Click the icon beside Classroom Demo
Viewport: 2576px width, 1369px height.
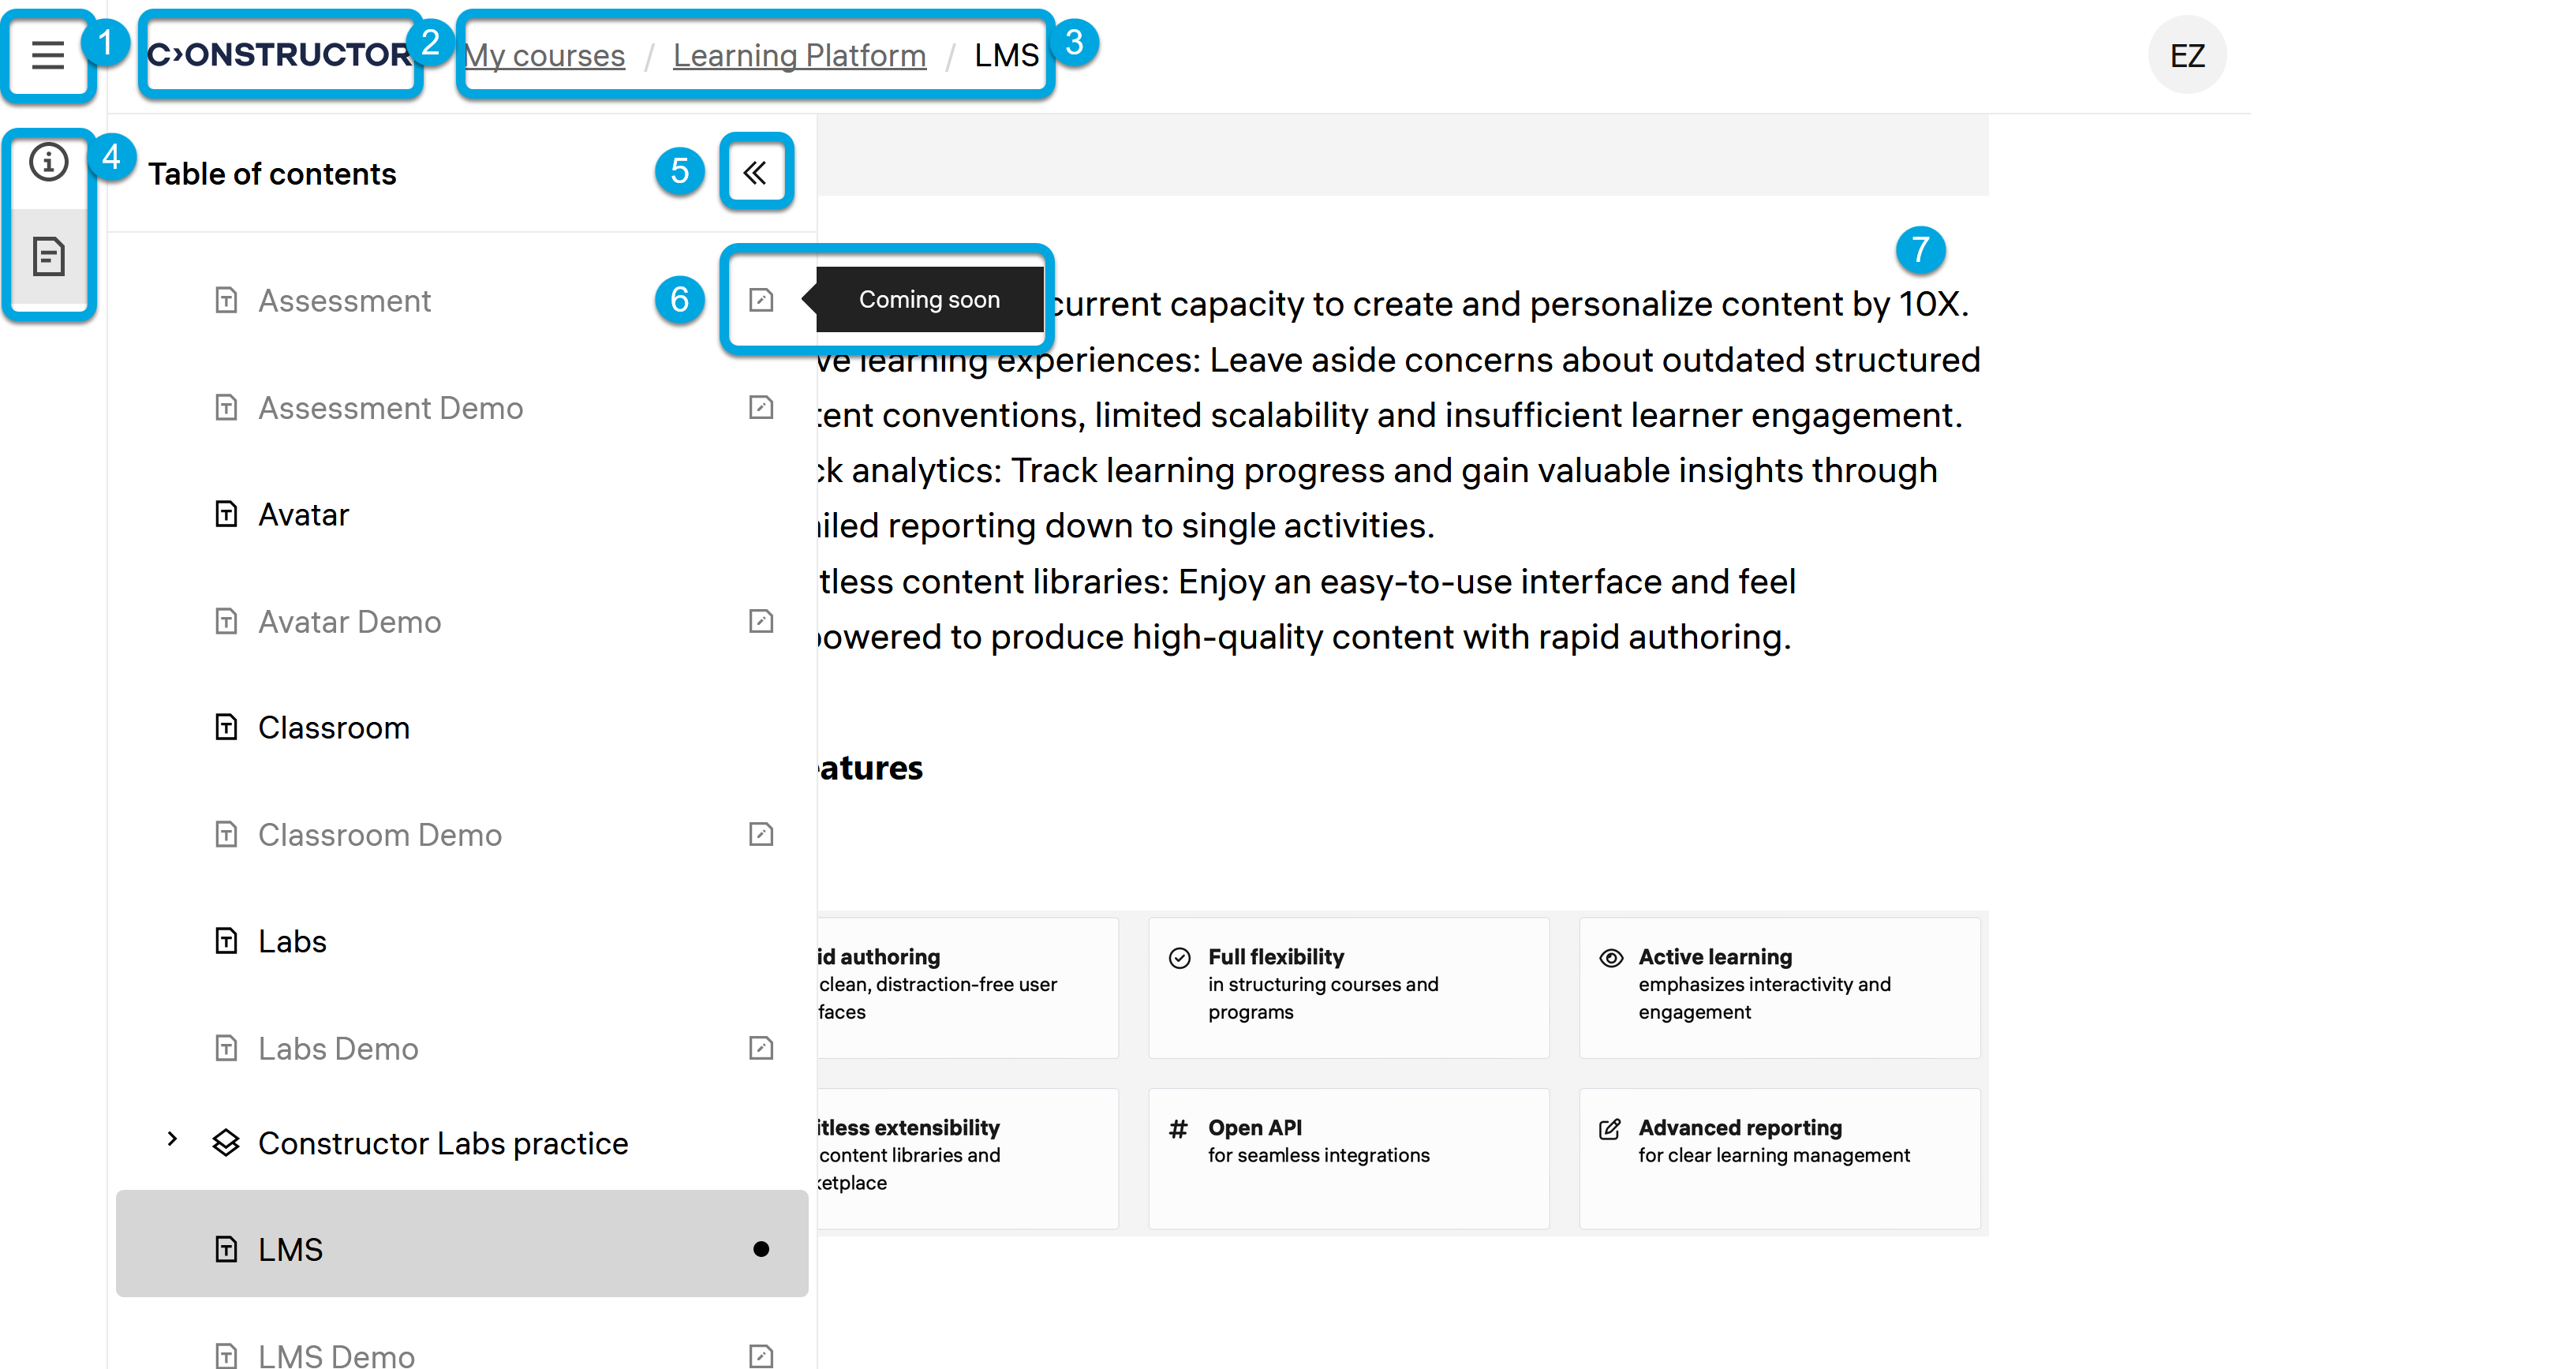[x=761, y=834]
